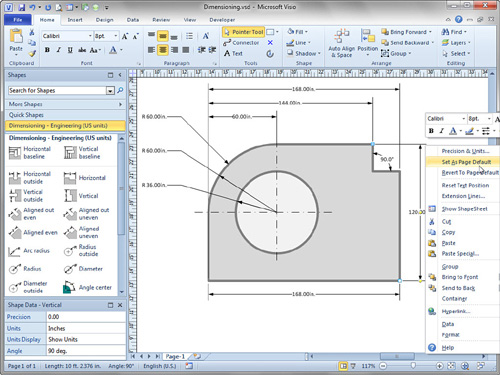Choose Show ShapeSheet from context menu
Image resolution: width=500 pixels, height=375 pixels.
[464, 209]
